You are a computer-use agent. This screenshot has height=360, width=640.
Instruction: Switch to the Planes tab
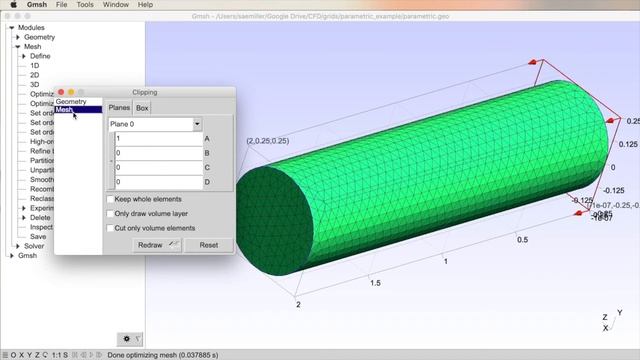(x=119, y=108)
